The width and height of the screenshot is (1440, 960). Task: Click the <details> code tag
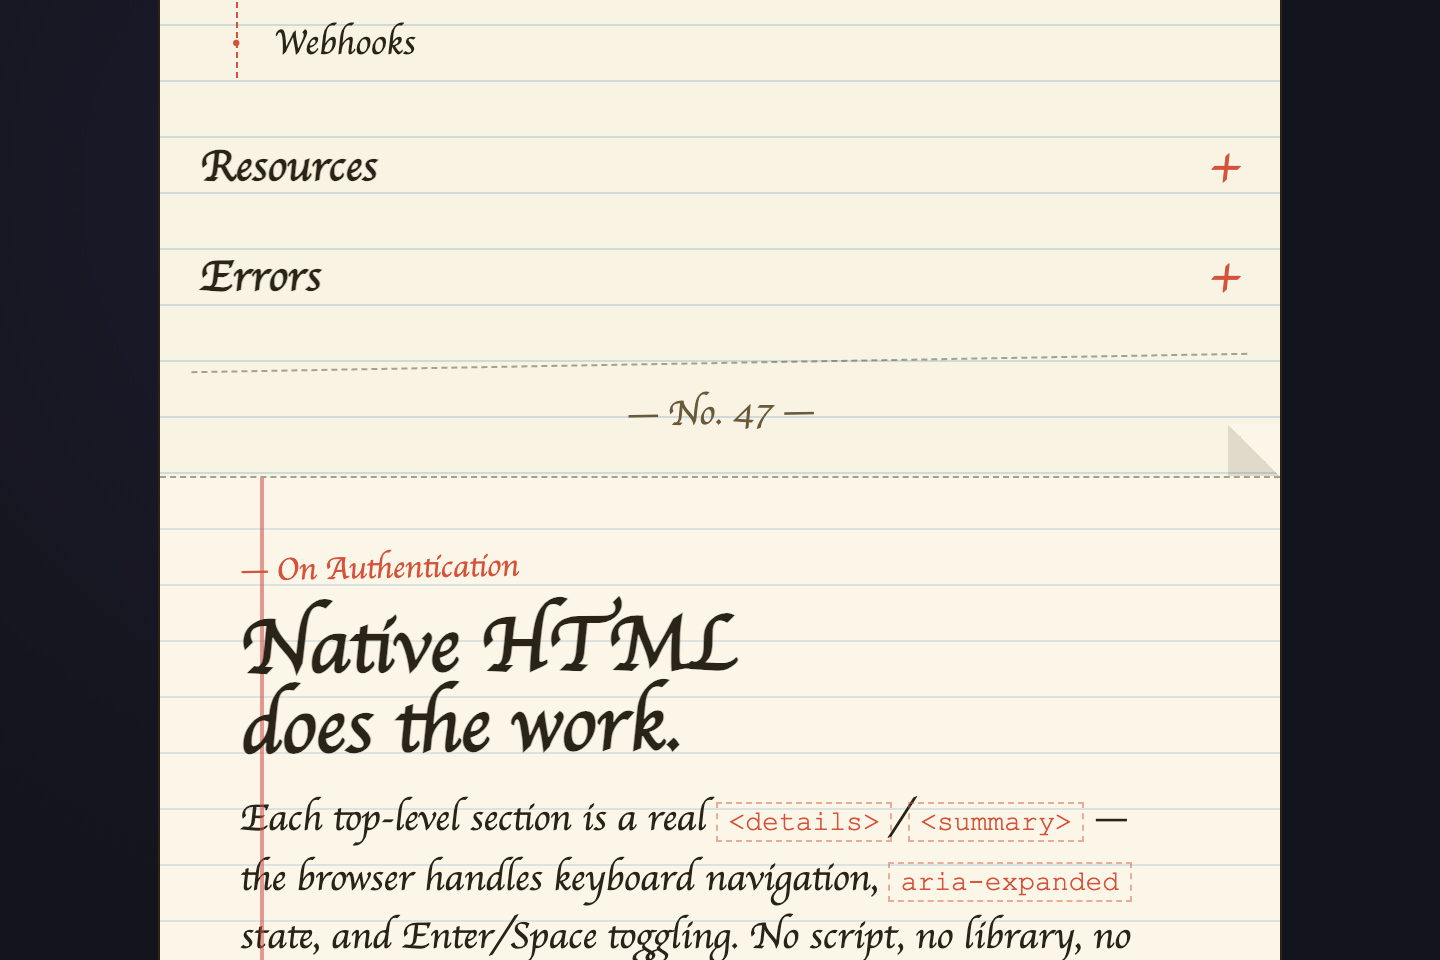[x=804, y=822]
